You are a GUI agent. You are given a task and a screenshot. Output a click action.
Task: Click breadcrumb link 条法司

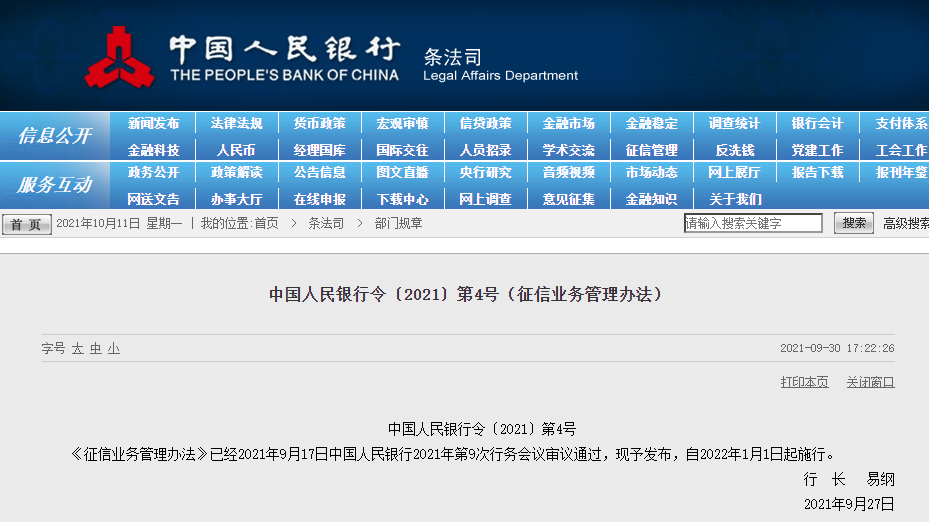pyautogui.click(x=326, y=223)
